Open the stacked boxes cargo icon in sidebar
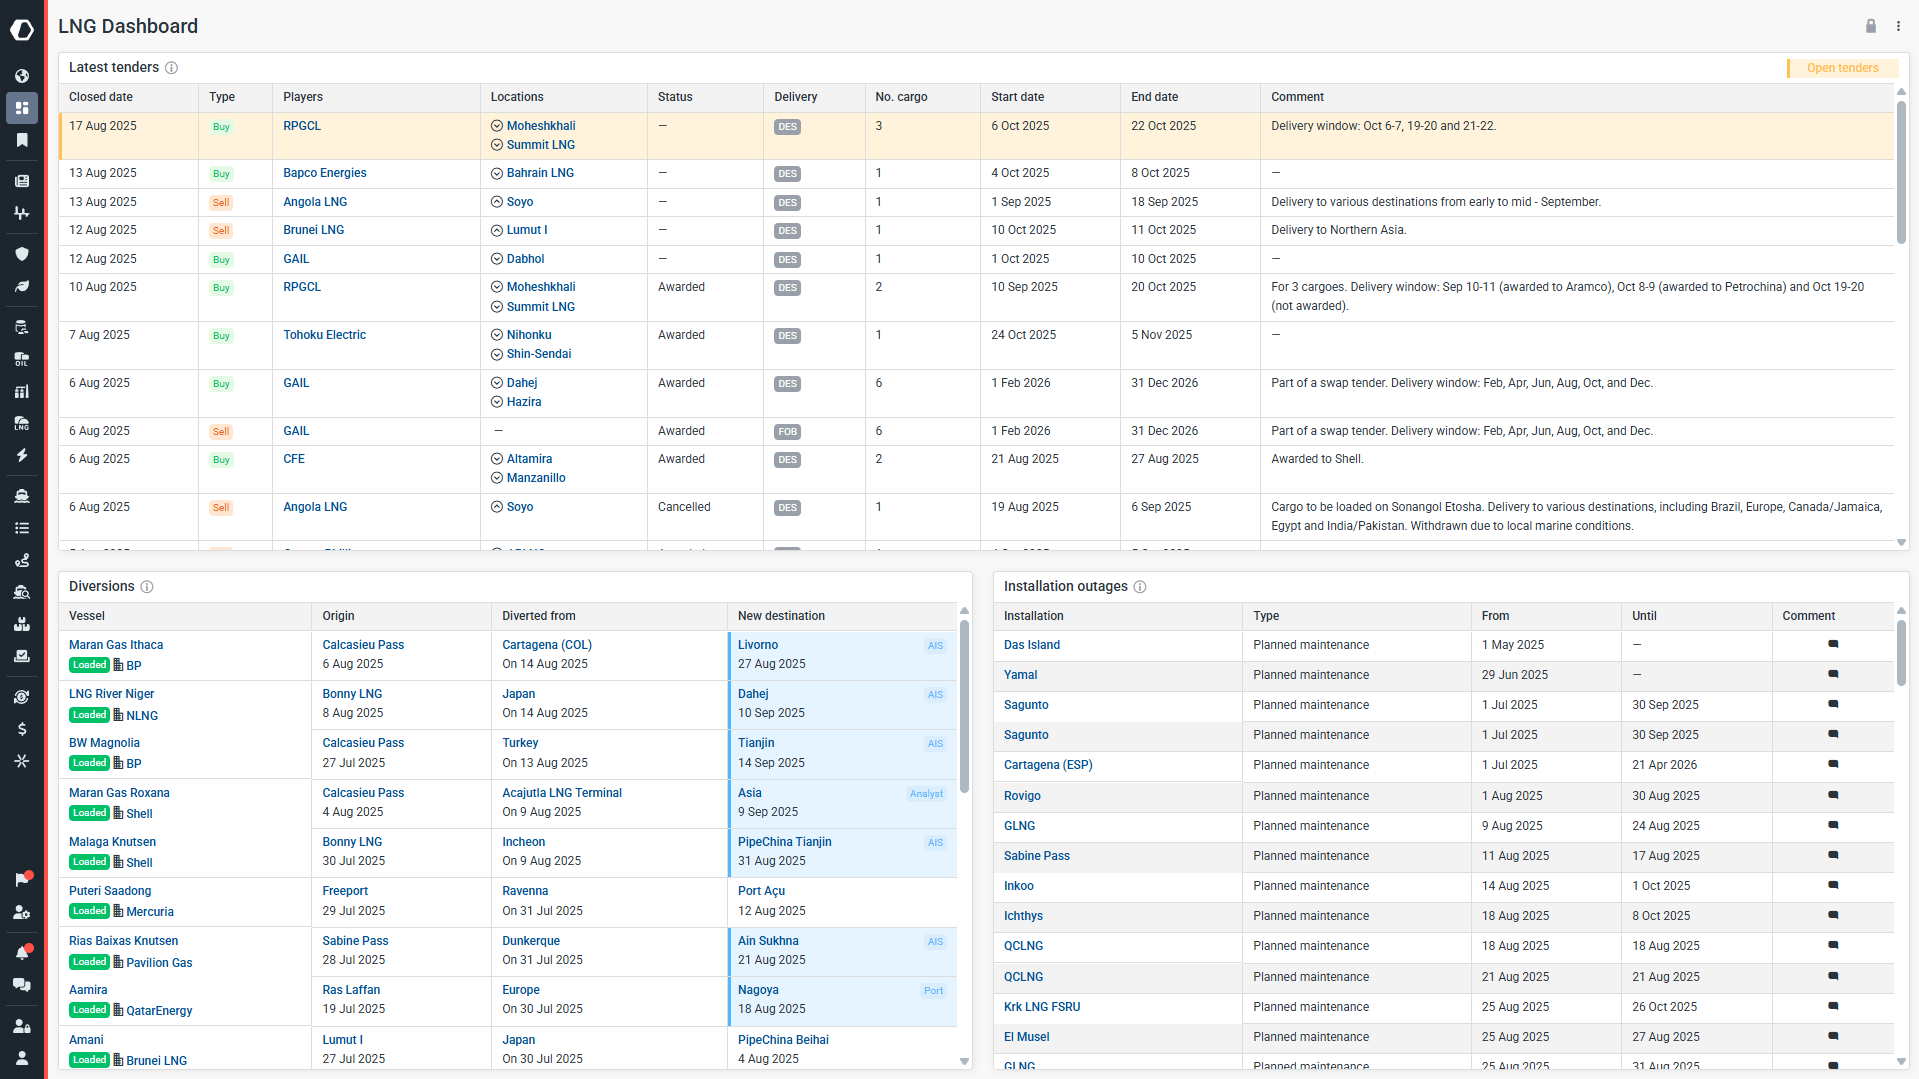The width and height of the screenshot is (1919, 1079). click(x=22, y=624)
